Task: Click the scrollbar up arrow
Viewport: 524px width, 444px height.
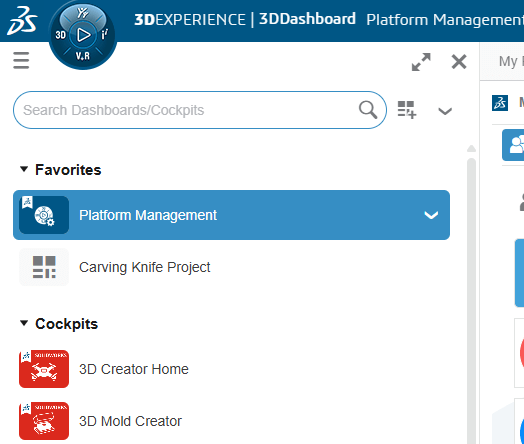Action: point(471,149)
